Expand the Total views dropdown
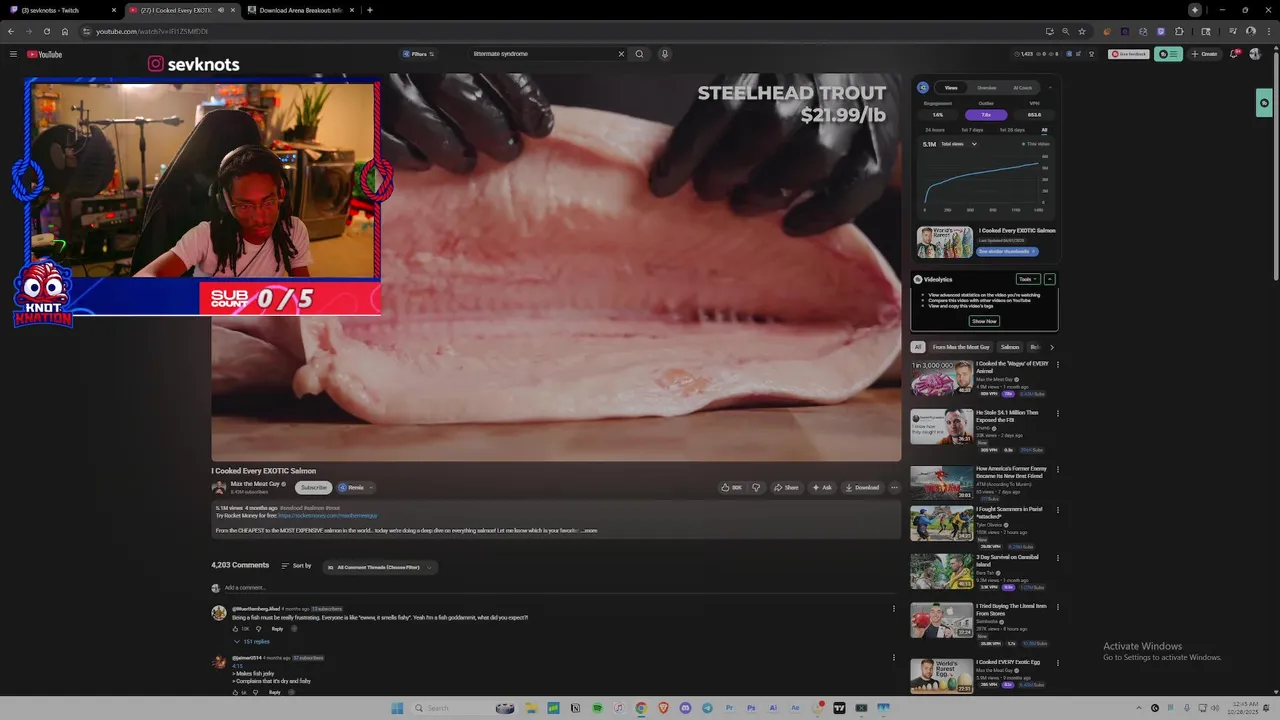 [958, 144]
